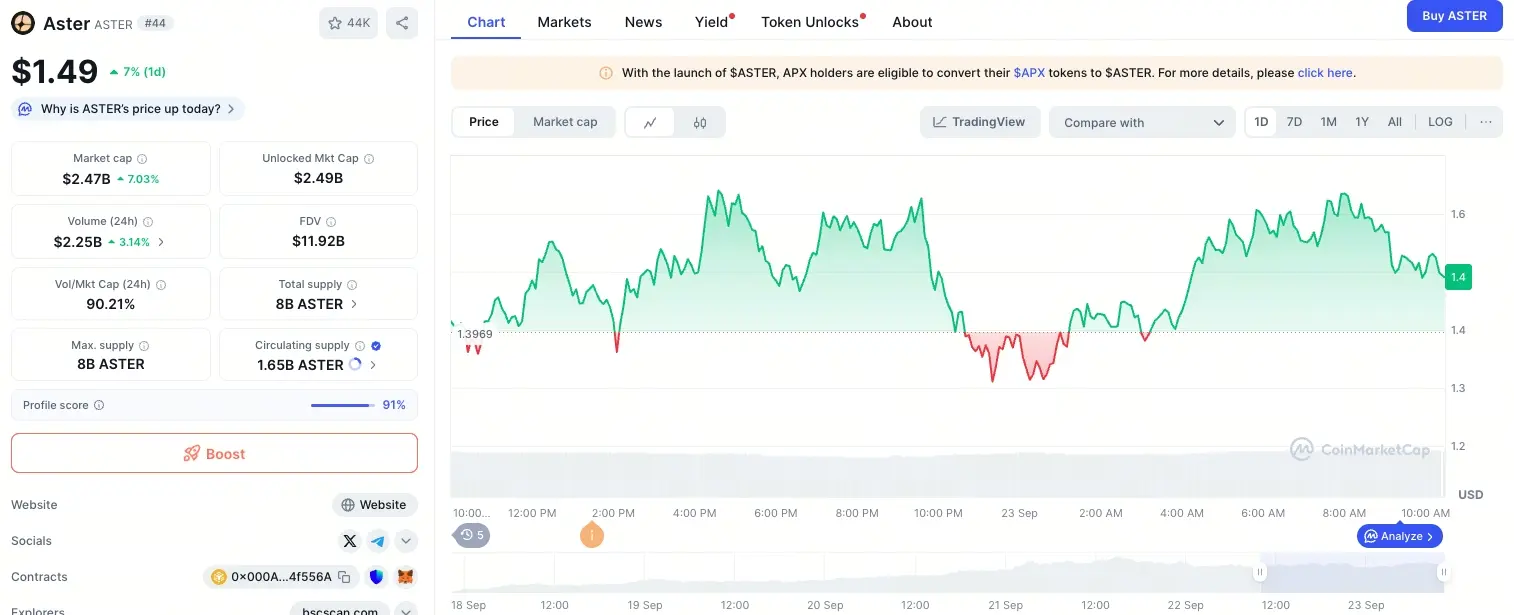Follow the click here link in banner
This screenshot has height=615, width=1514.
point(1325,73)
